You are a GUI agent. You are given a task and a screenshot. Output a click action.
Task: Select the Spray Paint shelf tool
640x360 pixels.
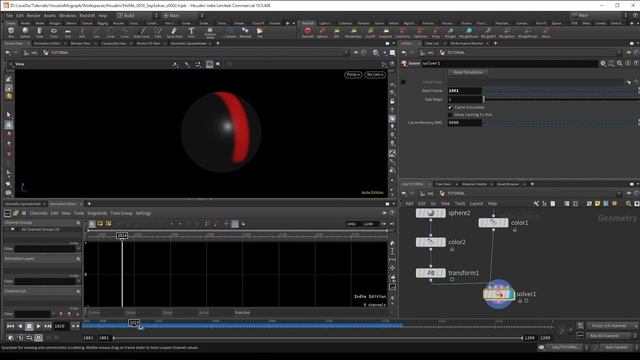click(x=174, y=32)
